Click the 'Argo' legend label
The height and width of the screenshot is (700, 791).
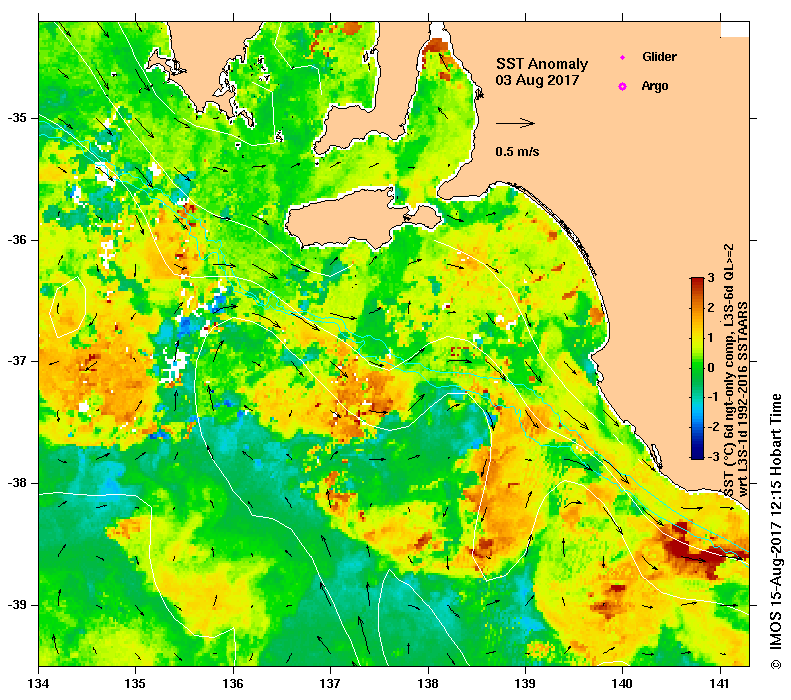655,86
